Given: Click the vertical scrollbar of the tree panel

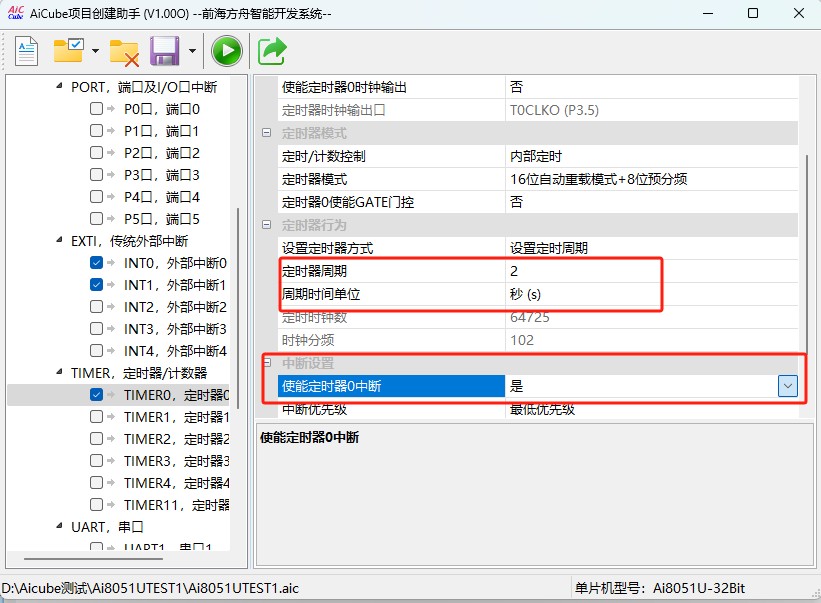Looking at the screenshot, I should [238, 308].
